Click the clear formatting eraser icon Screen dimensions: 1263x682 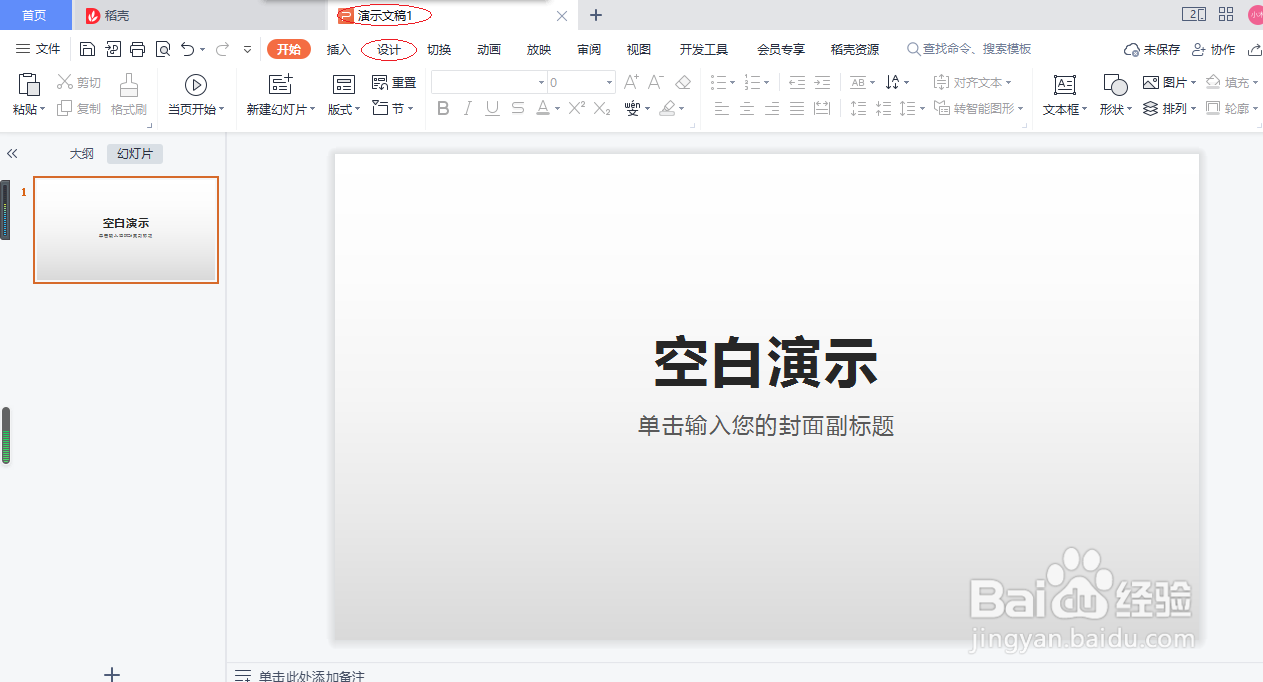pyautogui.click(x=683, y=82)
